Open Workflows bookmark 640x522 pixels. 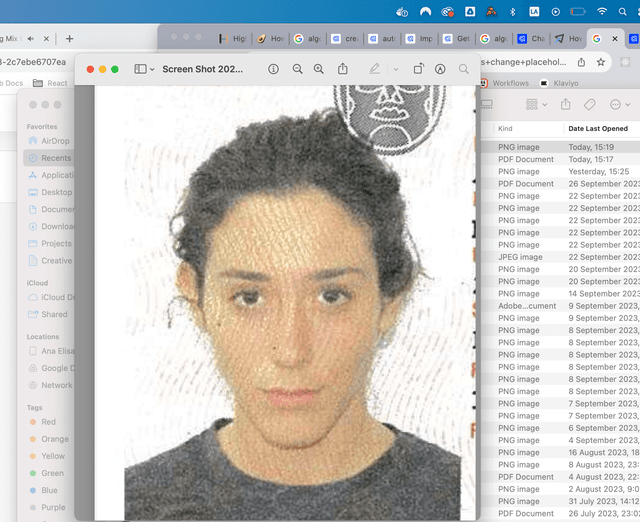[x=504, y=83]
